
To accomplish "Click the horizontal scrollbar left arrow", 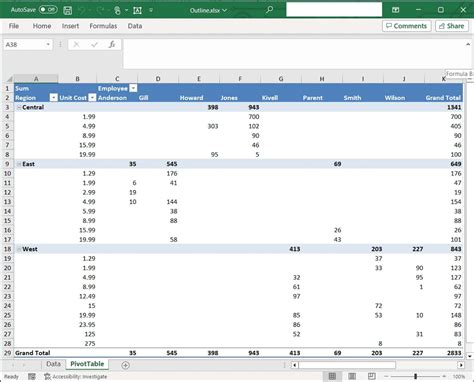I will (295, 365).
